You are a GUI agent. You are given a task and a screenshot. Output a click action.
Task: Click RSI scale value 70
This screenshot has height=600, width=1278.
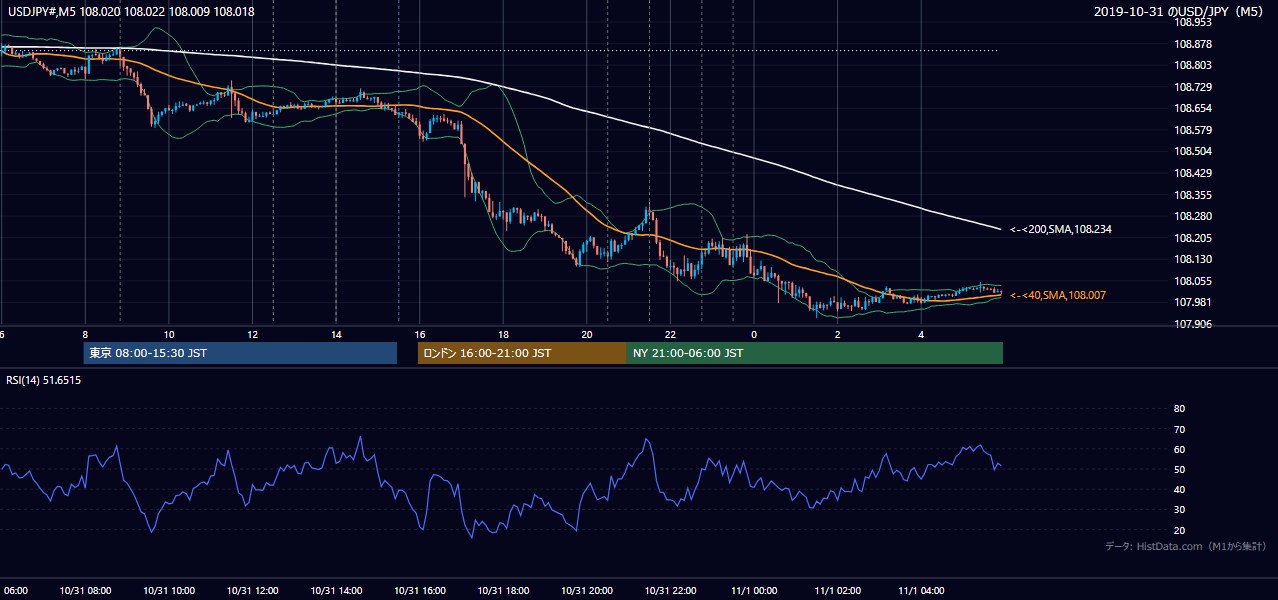(1179, 429)
